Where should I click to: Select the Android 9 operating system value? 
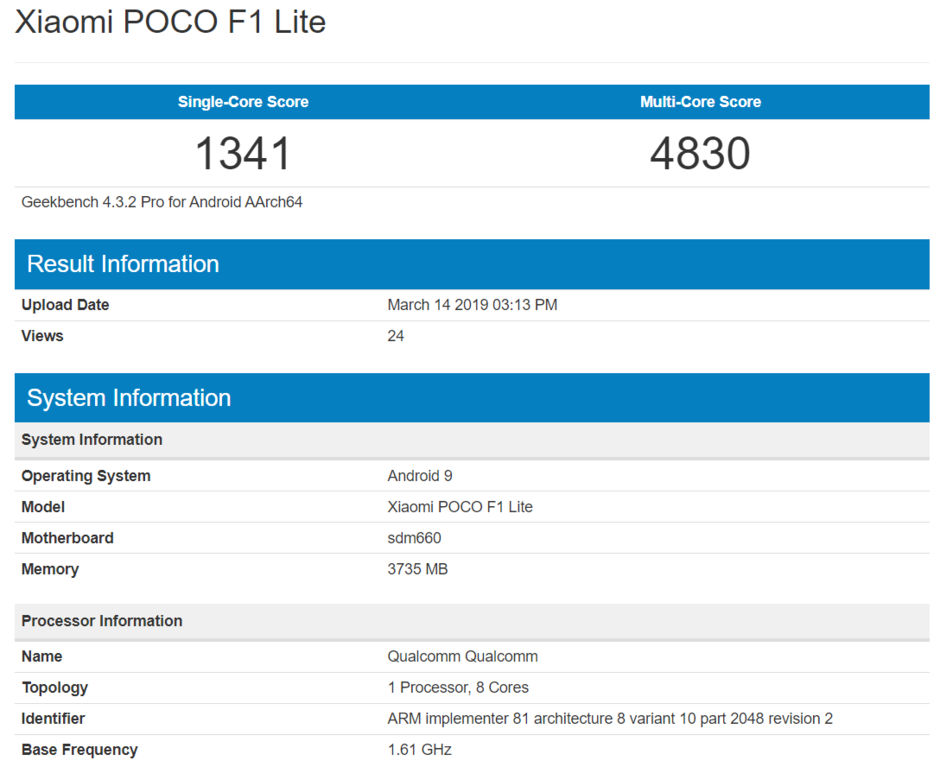click(420, 476)
